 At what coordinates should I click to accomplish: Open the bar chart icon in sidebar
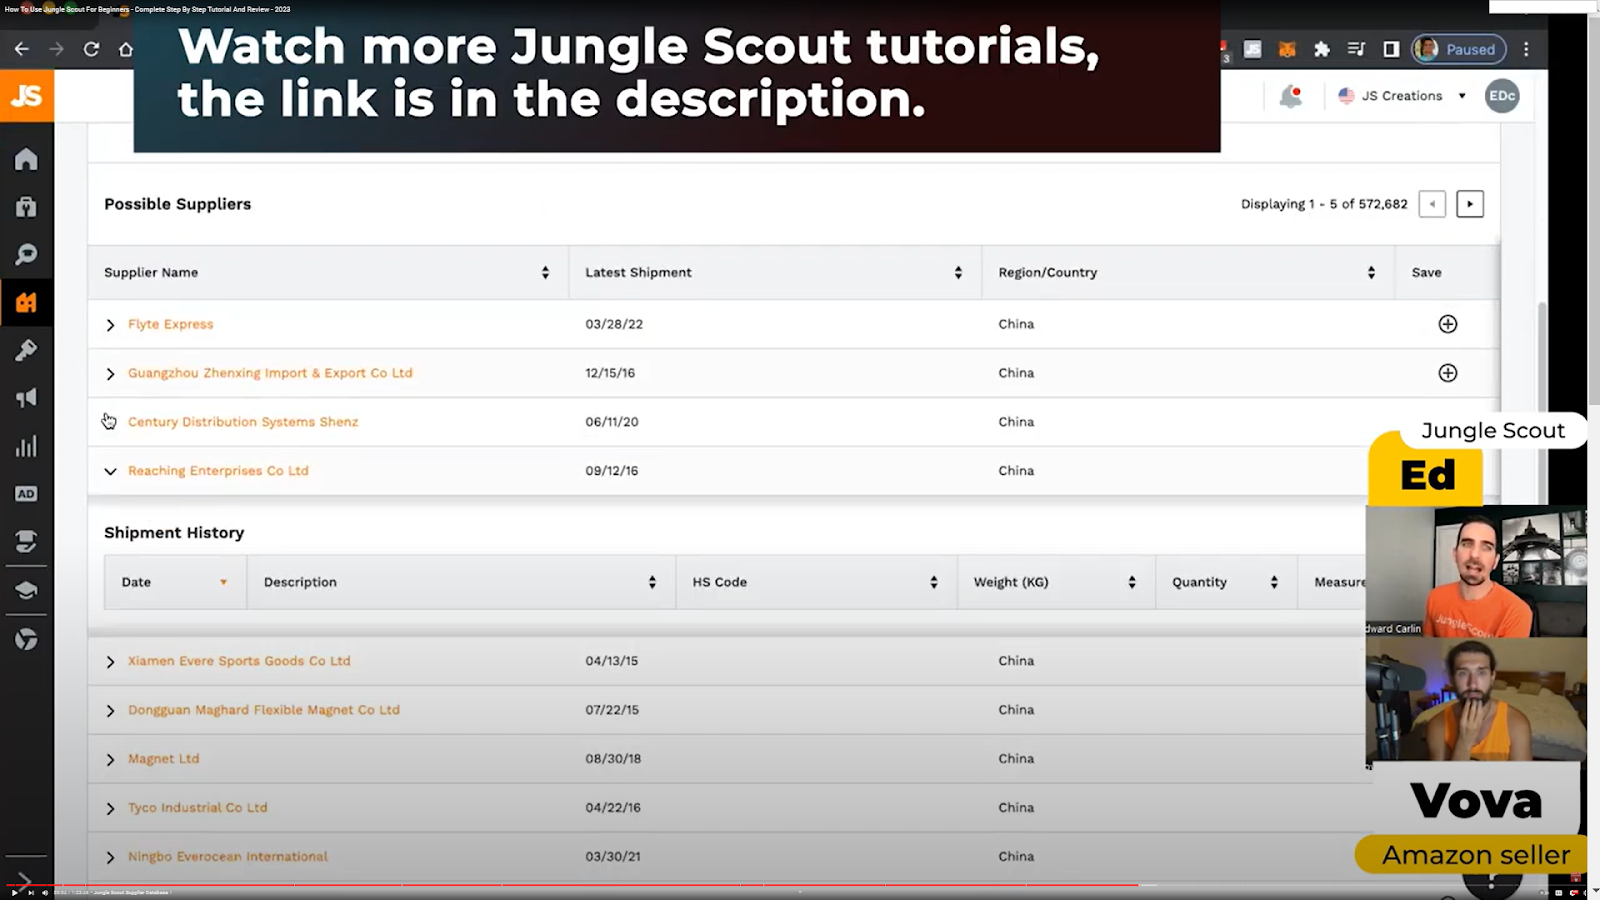tap(26, 446)
